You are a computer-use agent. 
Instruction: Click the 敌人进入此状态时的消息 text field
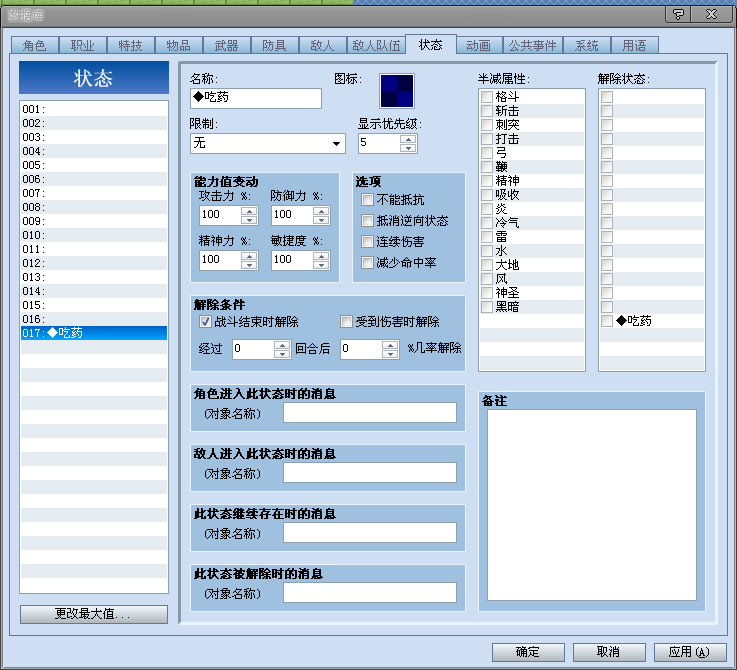pyautogui.click(x=369, y=473)
